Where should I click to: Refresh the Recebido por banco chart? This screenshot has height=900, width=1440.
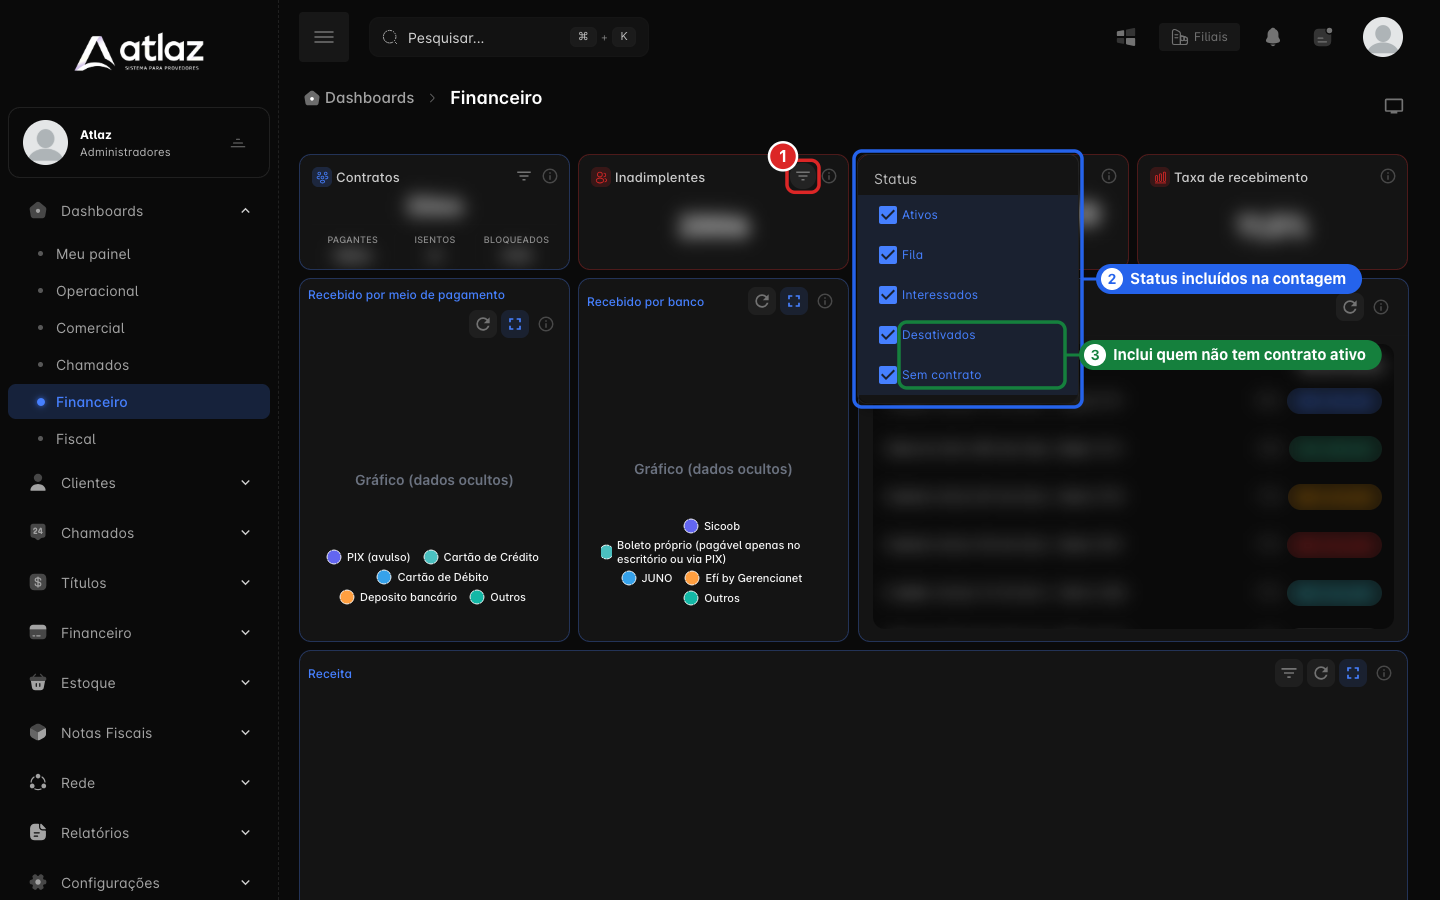pyautogui.click(x=762, y=301)
